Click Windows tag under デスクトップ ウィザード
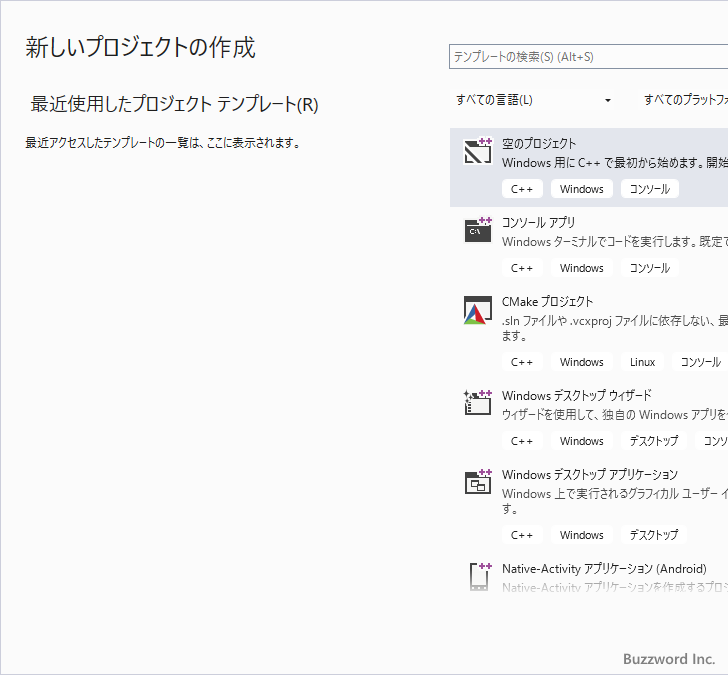This screenshot has width=728, height=675. [x=582, y=441]
